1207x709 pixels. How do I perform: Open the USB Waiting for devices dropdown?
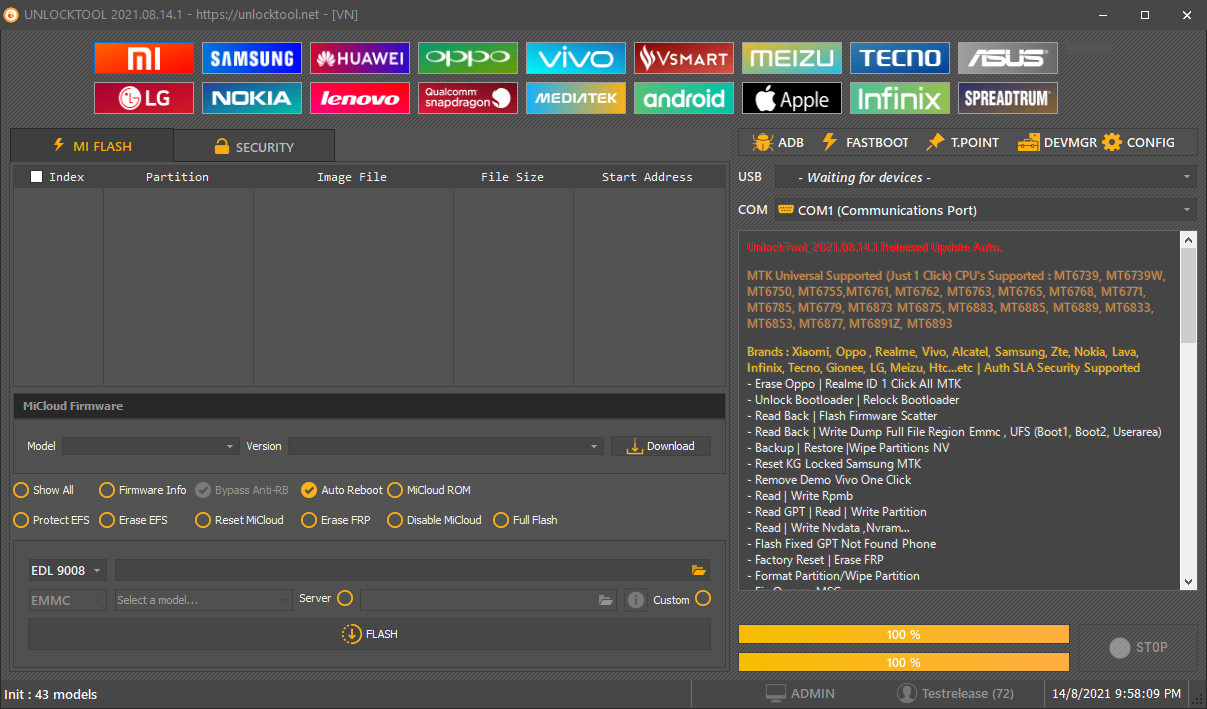[986, 177]
